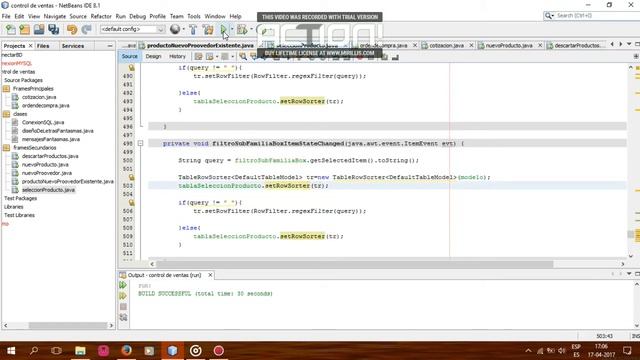The width and height of the screenshot is (640, 360).
Task: Open the Tools menu
Action: [x=194, y=16]
